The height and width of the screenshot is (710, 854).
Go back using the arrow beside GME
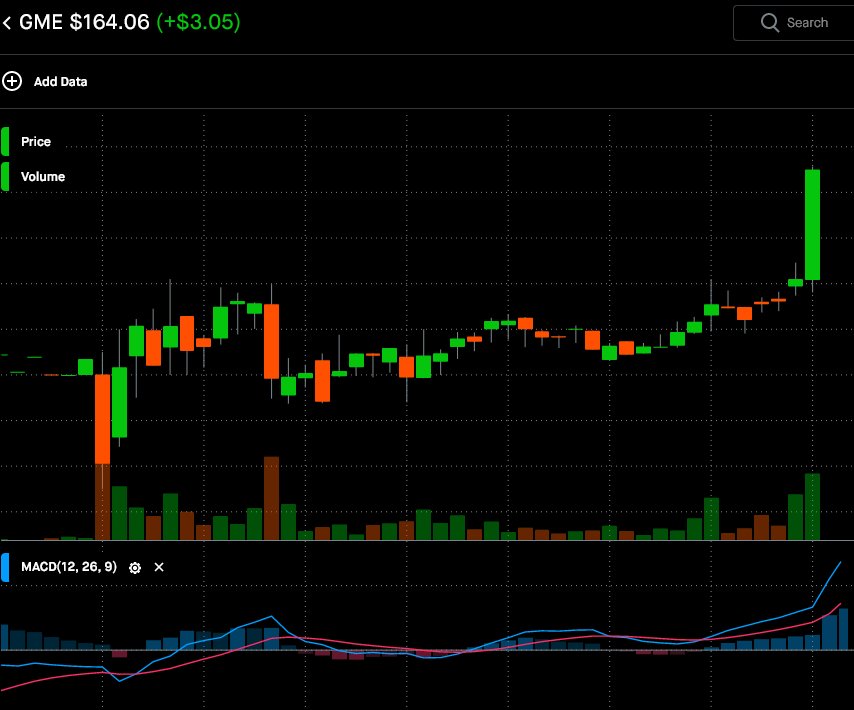[7, 23]
